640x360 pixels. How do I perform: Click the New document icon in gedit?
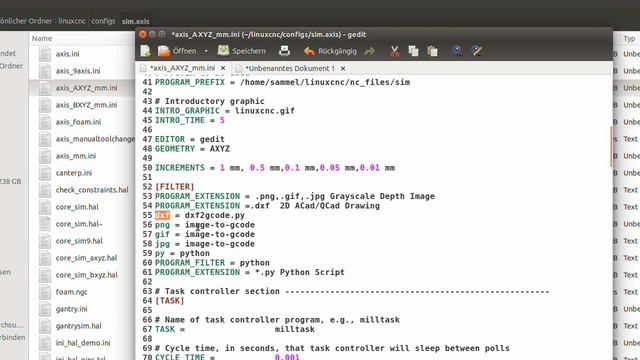coord(145,51)
